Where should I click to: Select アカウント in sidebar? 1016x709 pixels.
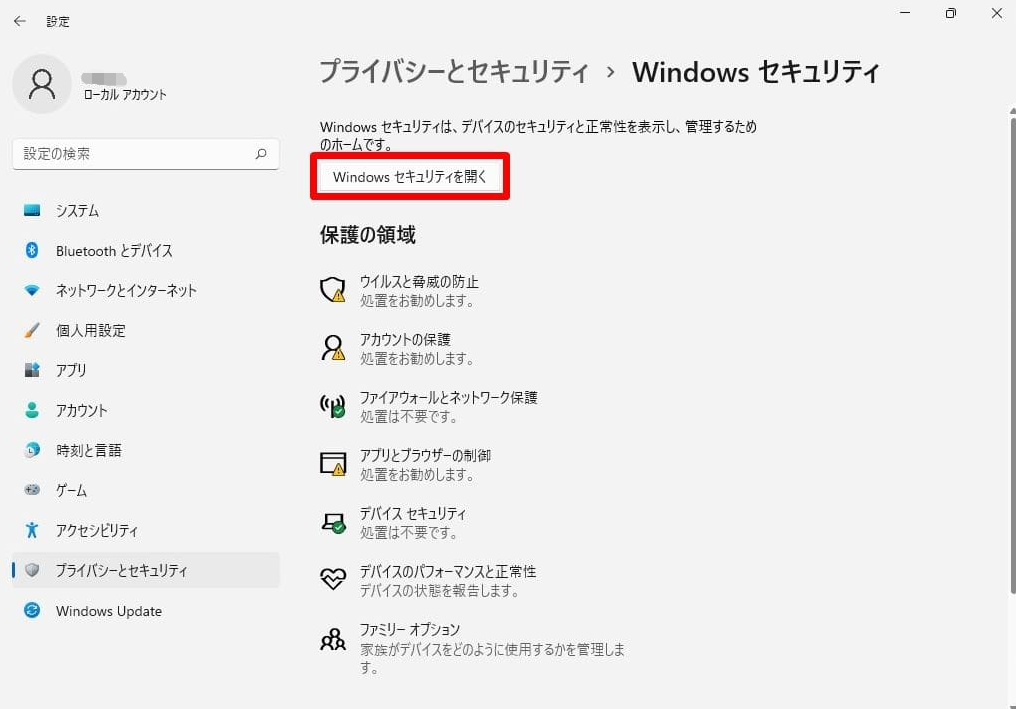[x=146, y=410]
